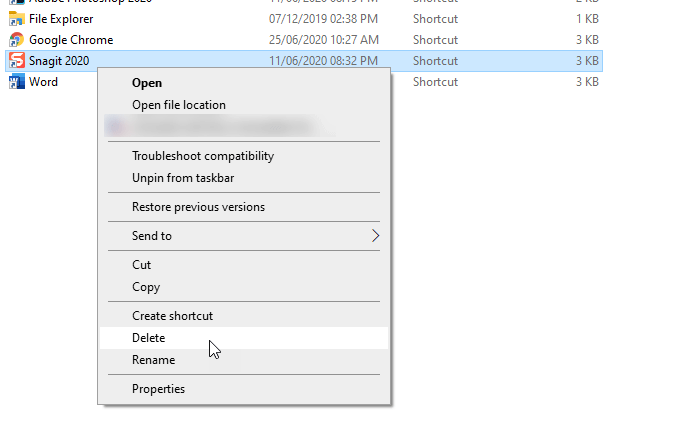Cut the selected Snagit shortcut
700x433 pixels.
(142, 265)
